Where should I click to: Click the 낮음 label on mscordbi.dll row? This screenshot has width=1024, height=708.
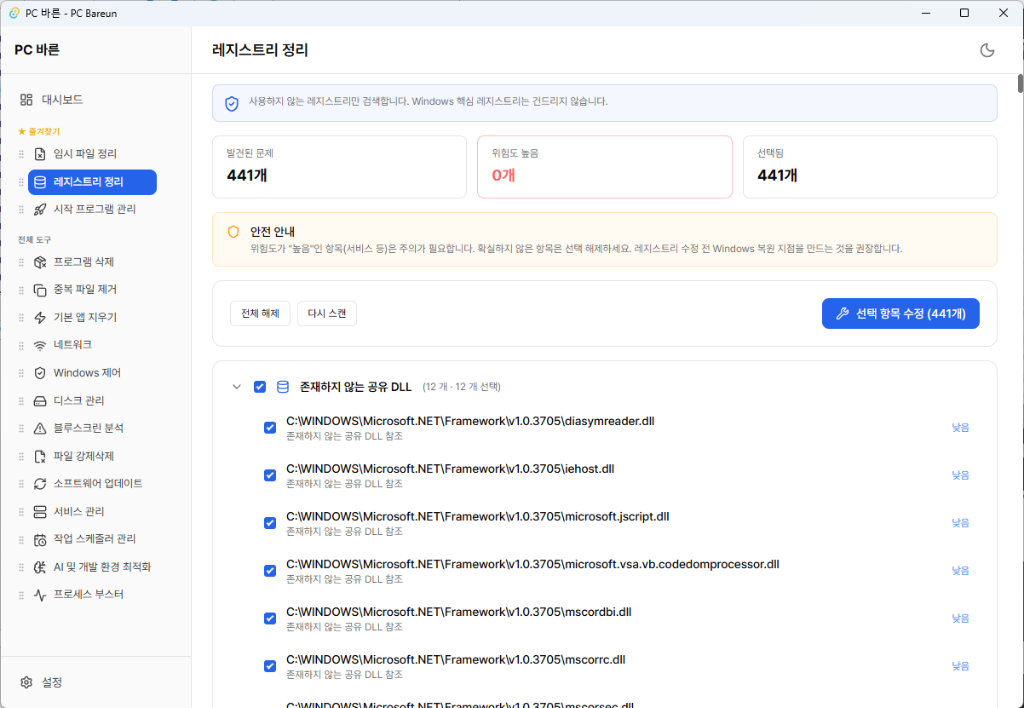pos(960,619)
